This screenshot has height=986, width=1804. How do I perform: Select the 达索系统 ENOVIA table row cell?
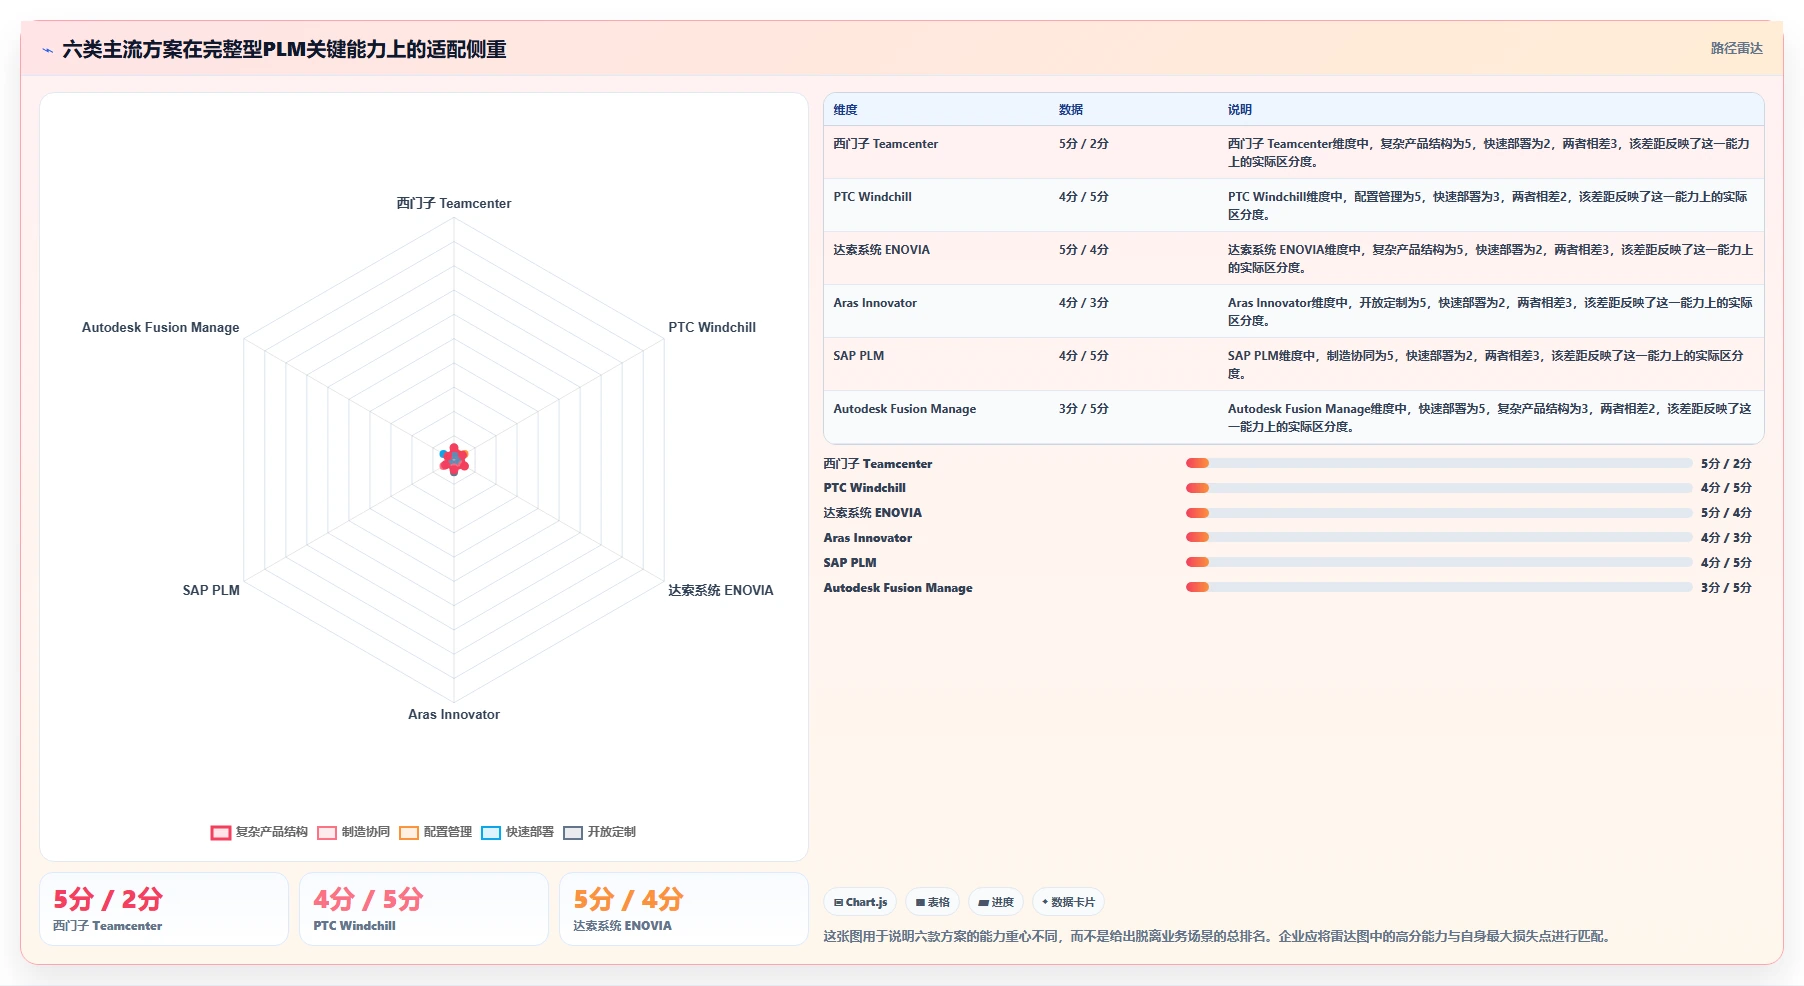pyautogui.click(x=882, y=250)
